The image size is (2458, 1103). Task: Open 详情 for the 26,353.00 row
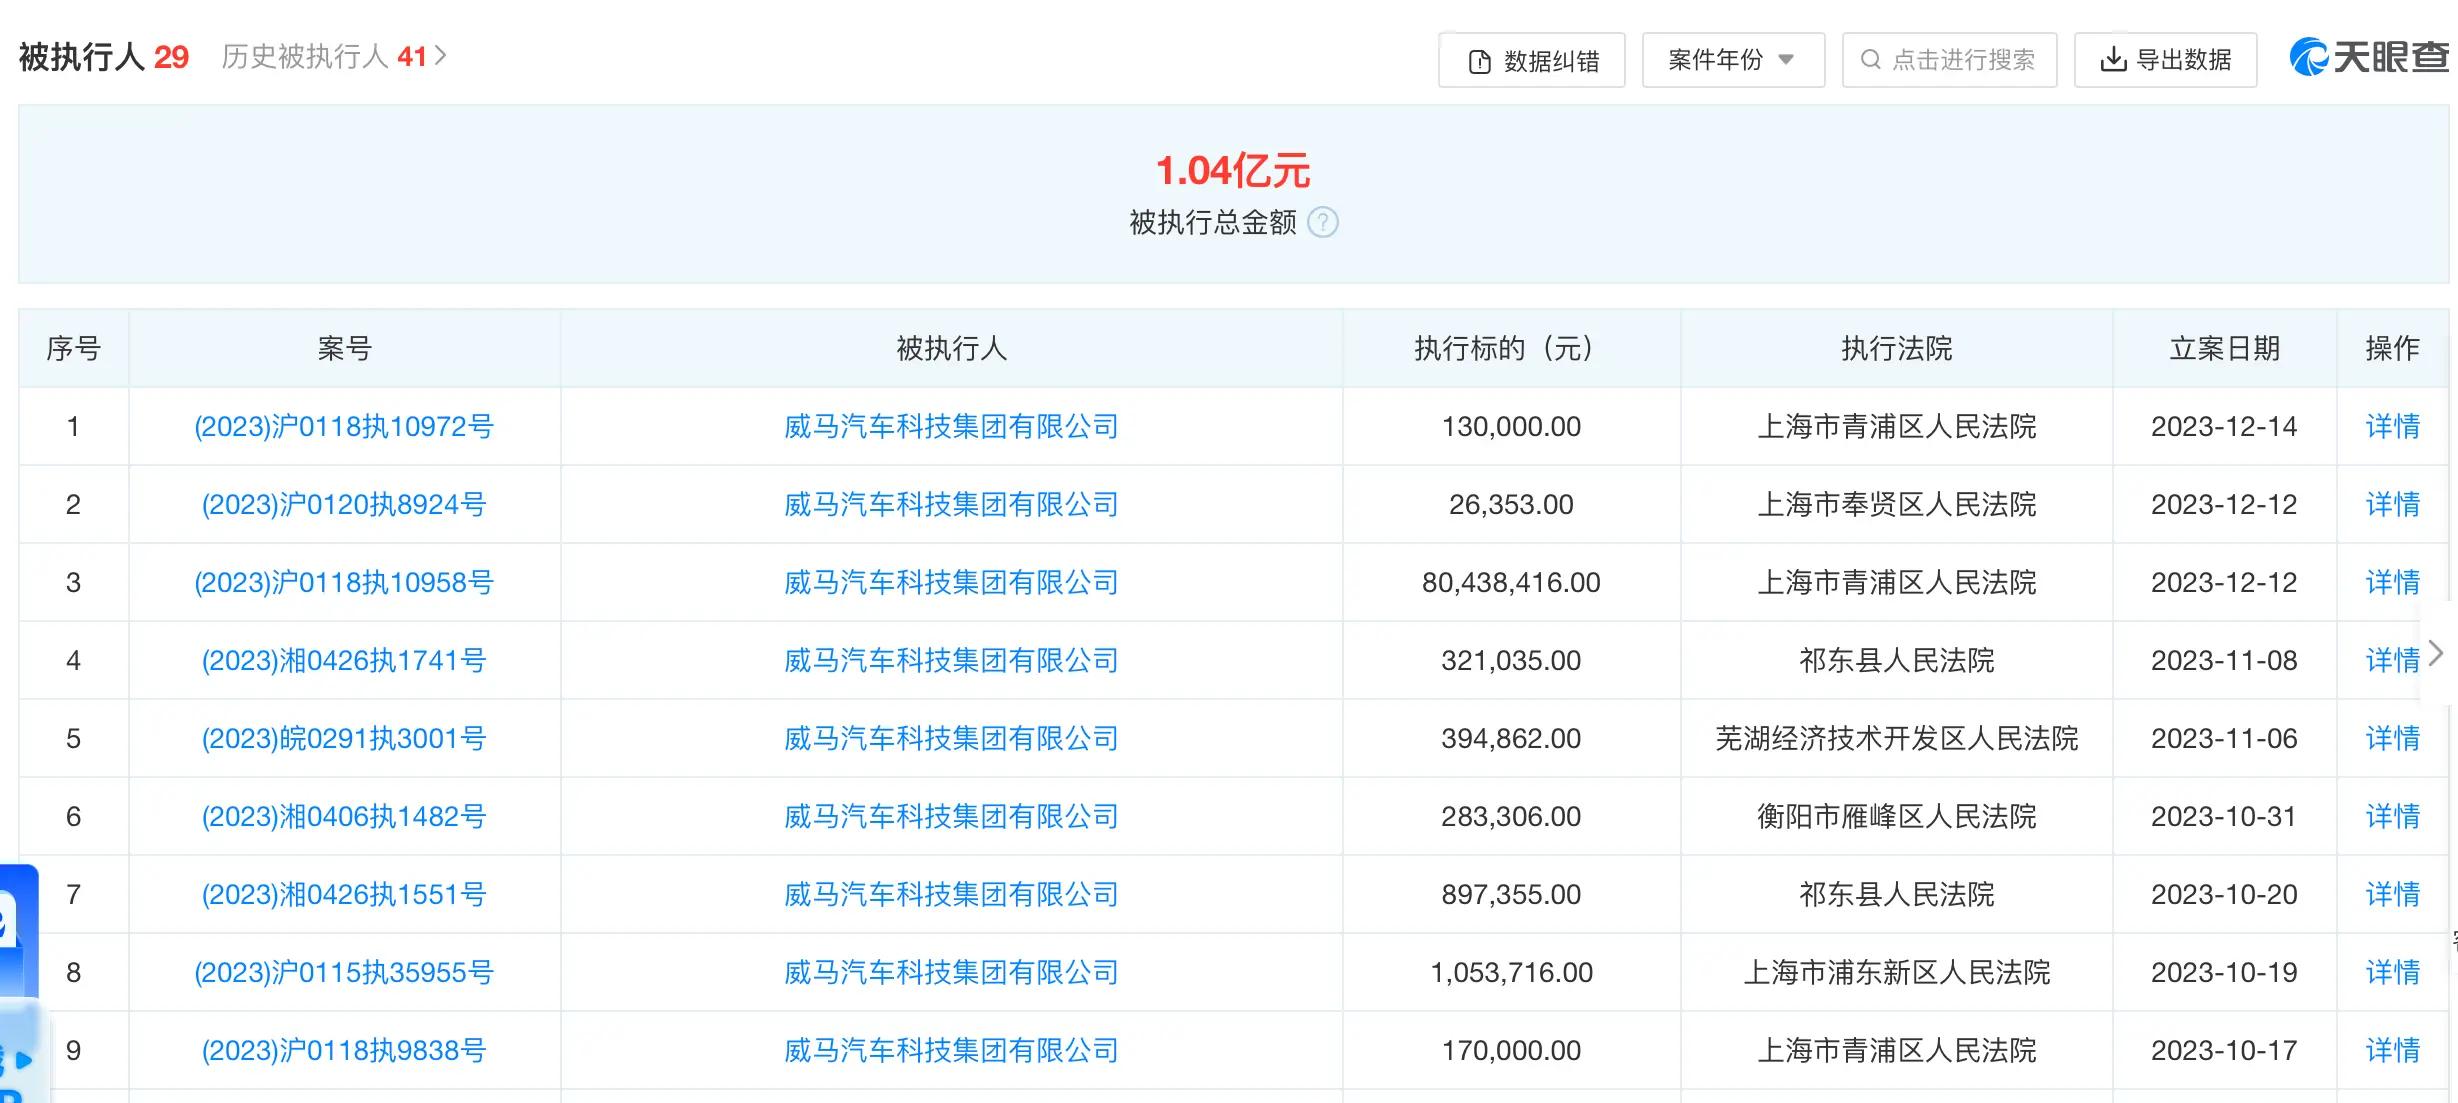point(2392,505)
